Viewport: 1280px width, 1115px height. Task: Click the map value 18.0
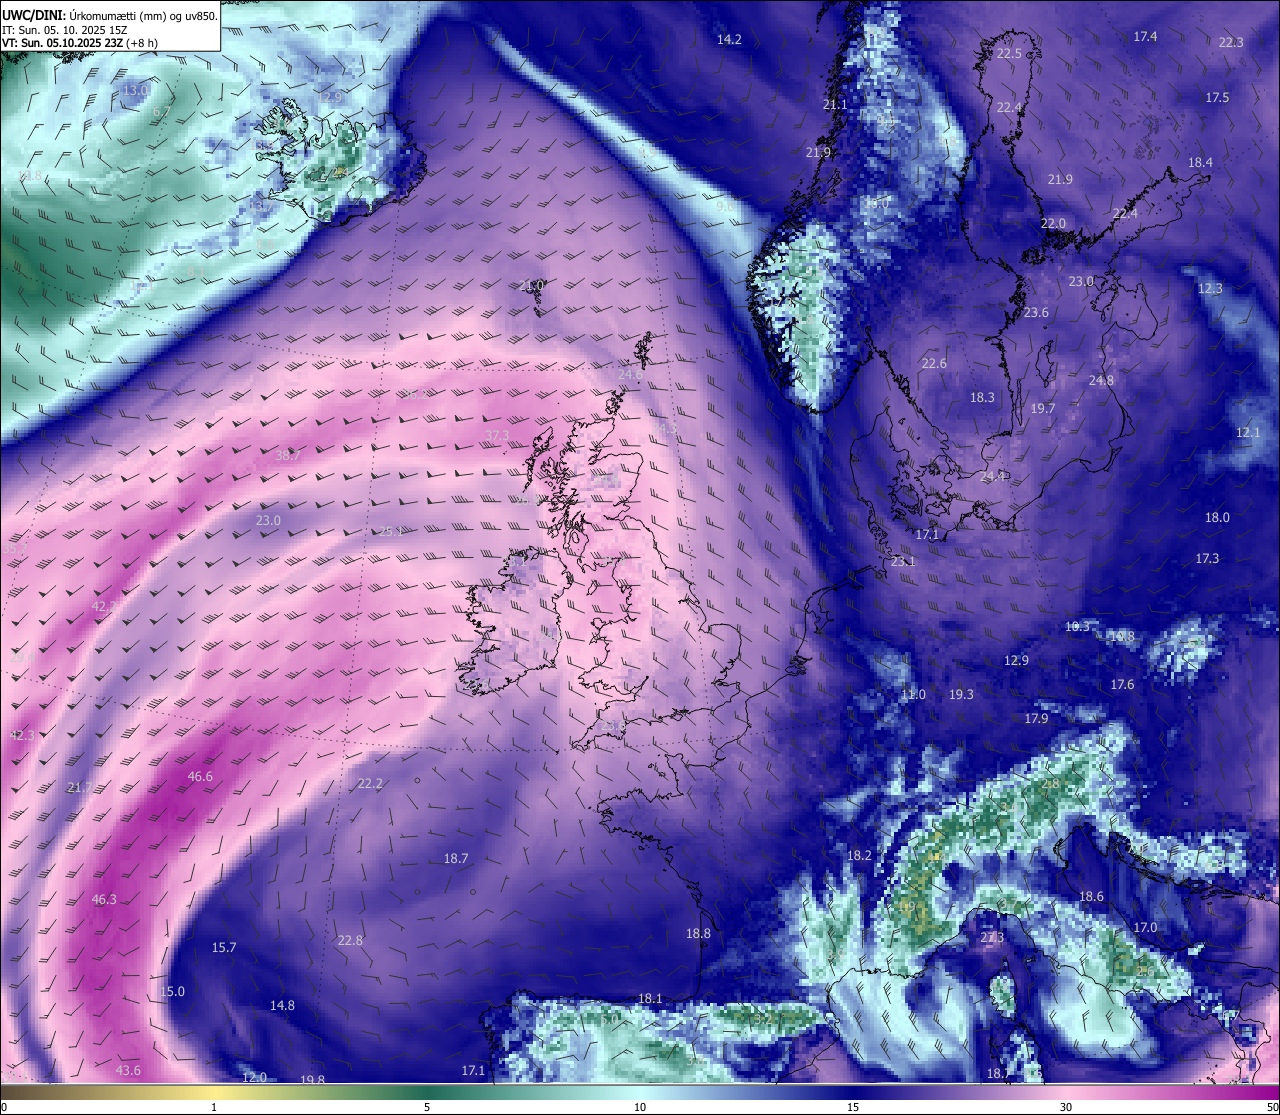pyautogui.click(x=1217, y=518)
